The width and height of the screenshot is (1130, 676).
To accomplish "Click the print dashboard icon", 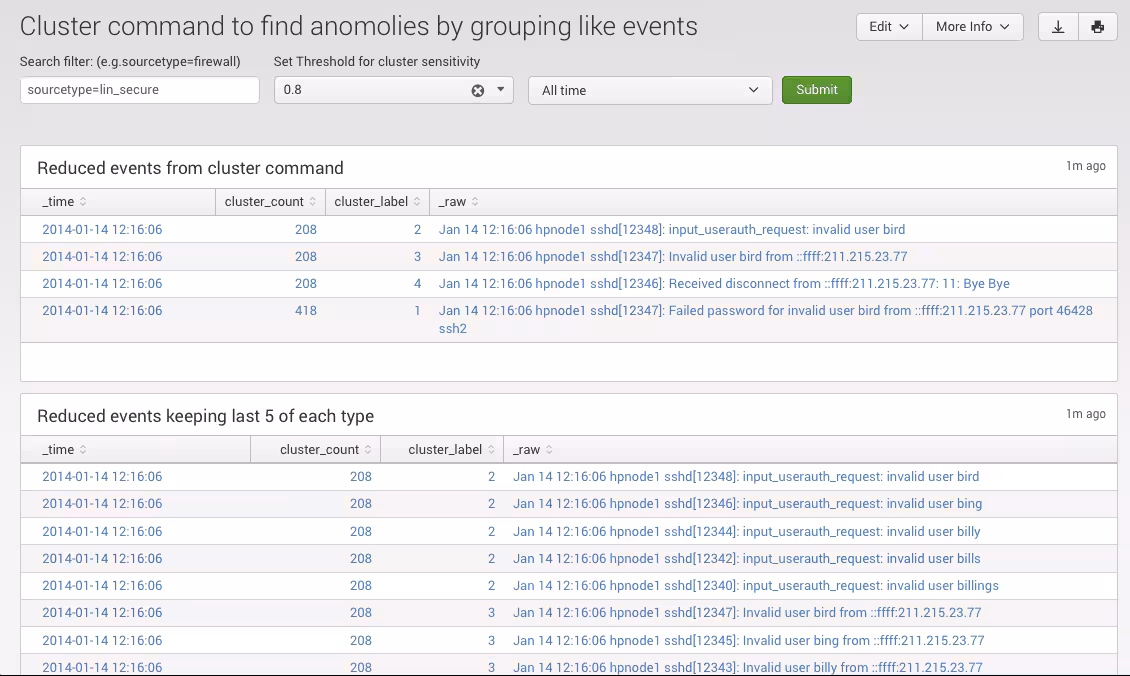I will tap(1098, 27).
